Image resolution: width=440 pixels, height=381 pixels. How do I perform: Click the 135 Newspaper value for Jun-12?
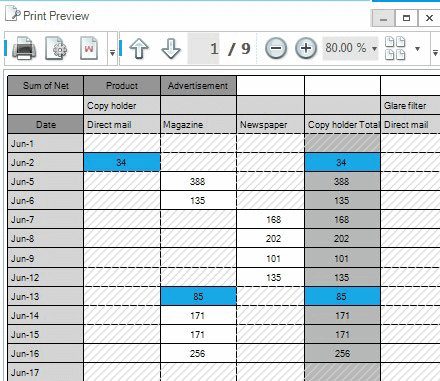click(270, 277)
